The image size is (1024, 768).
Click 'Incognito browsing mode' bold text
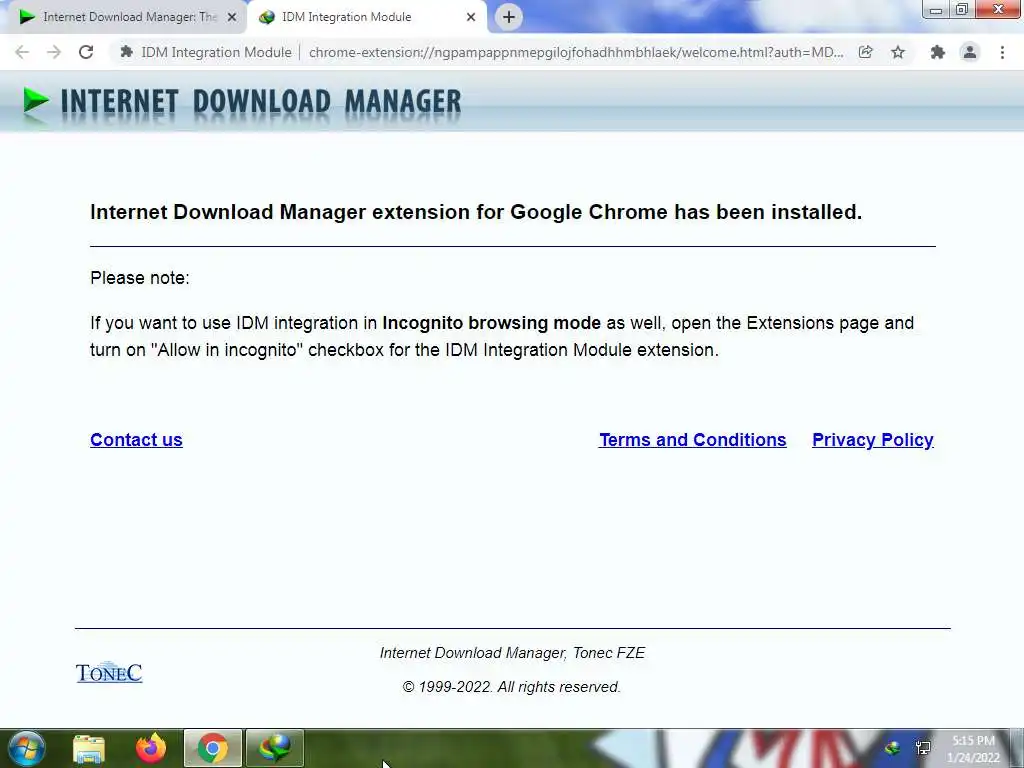coord(491,323)
